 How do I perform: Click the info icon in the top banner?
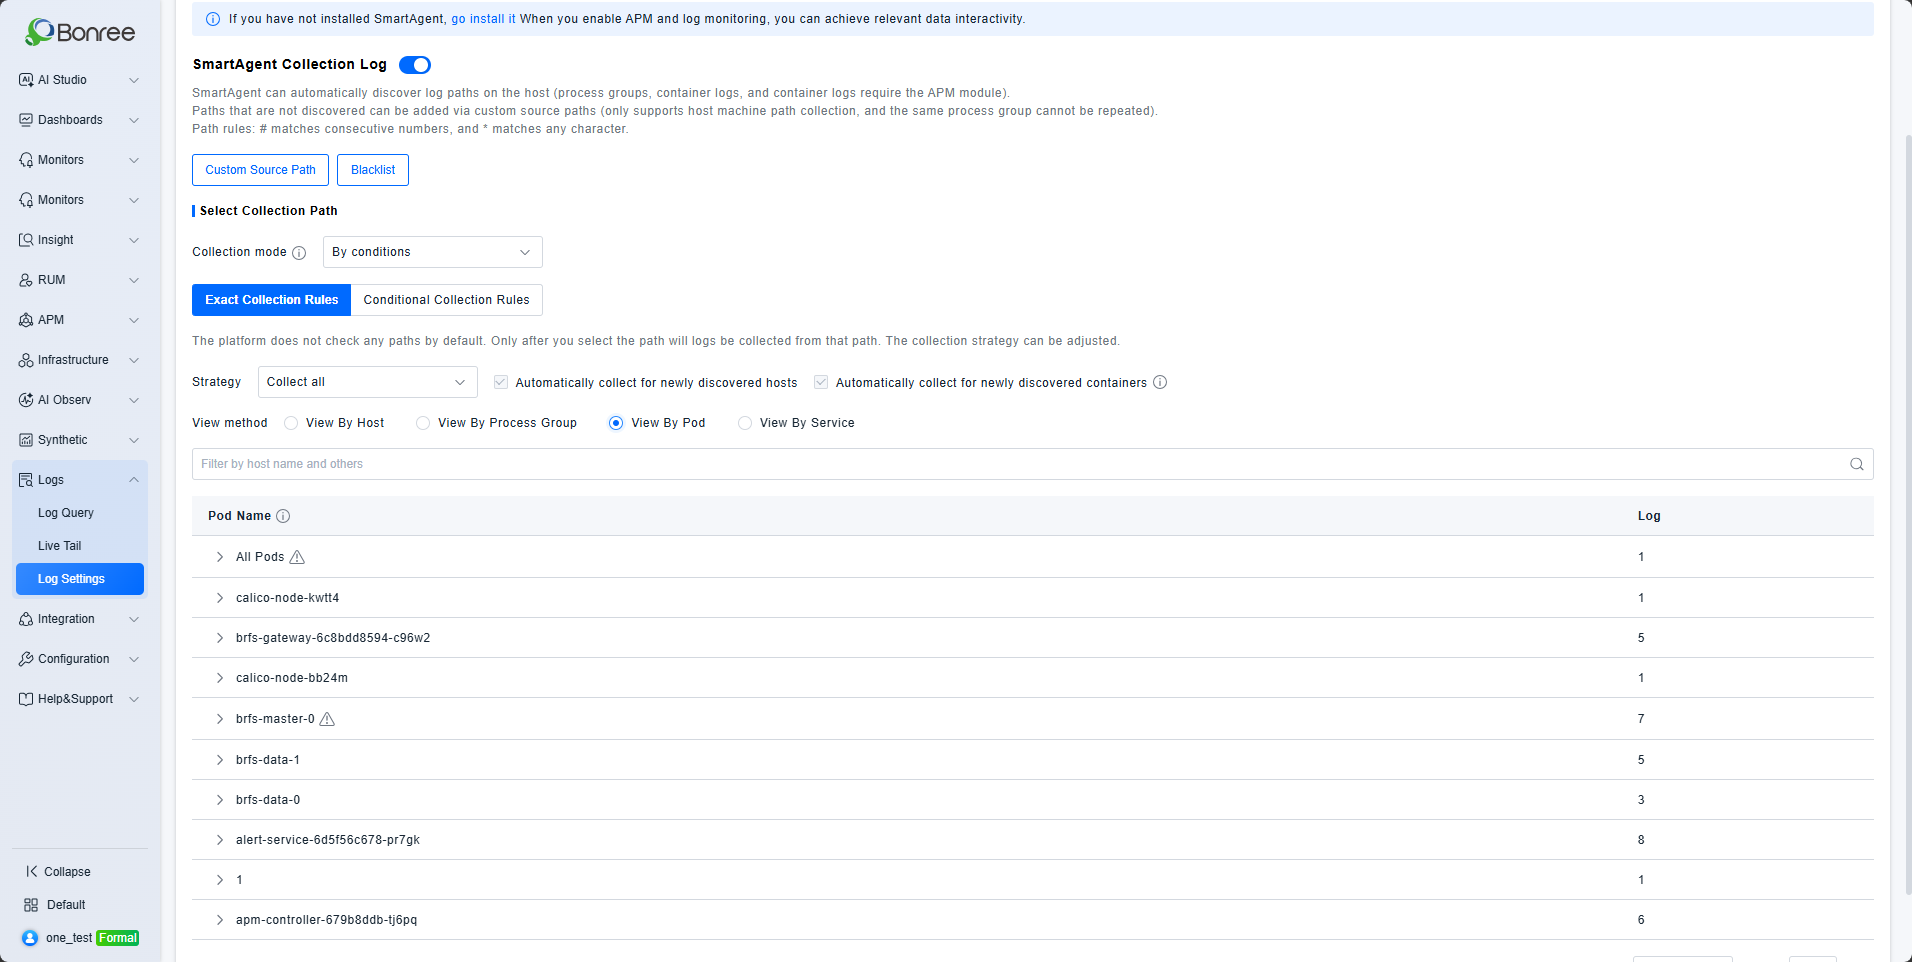point(213,19)
